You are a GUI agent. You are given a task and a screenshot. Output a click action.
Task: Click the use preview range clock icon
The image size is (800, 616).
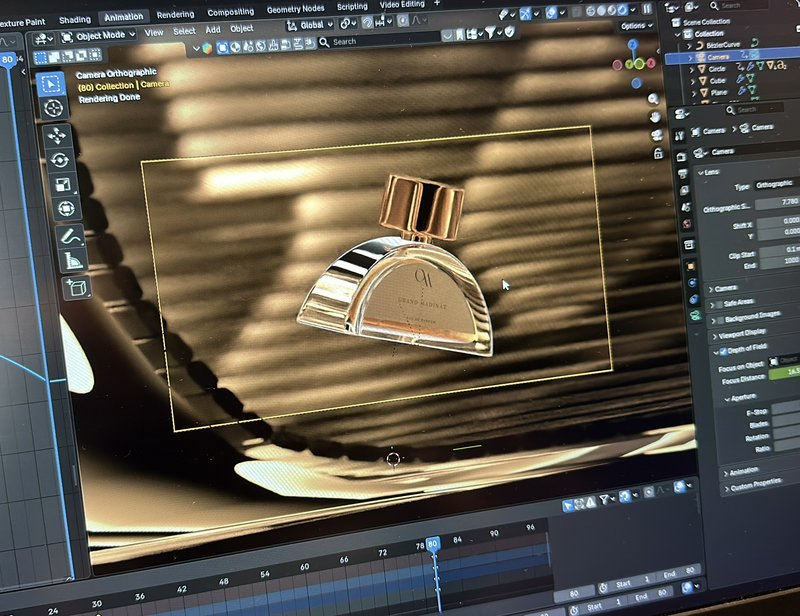[x=603, y=587]
